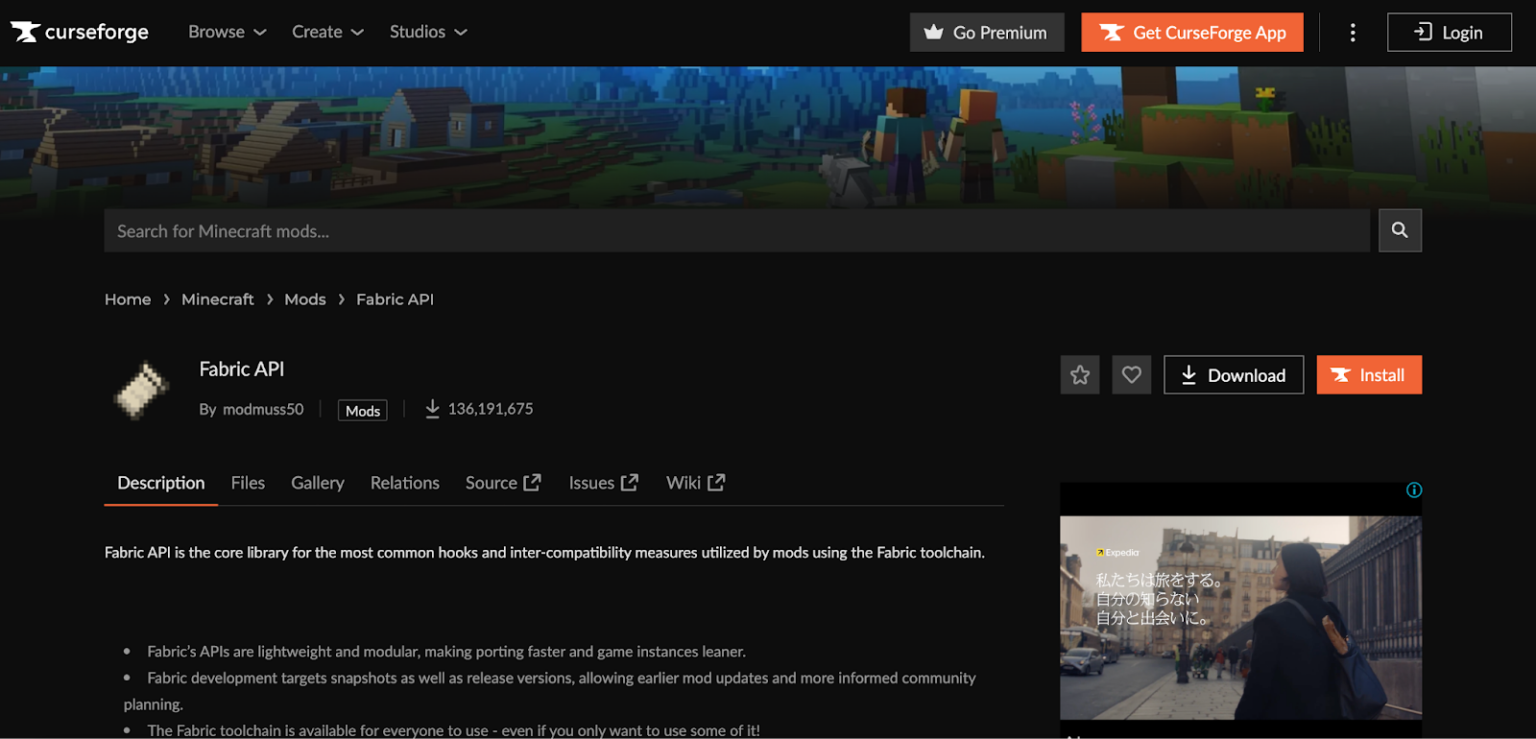Image resolution: width=1536 pixels, height=739 pixels.
Task: Click the ad info icon
Action: [x=1413, y=490]
